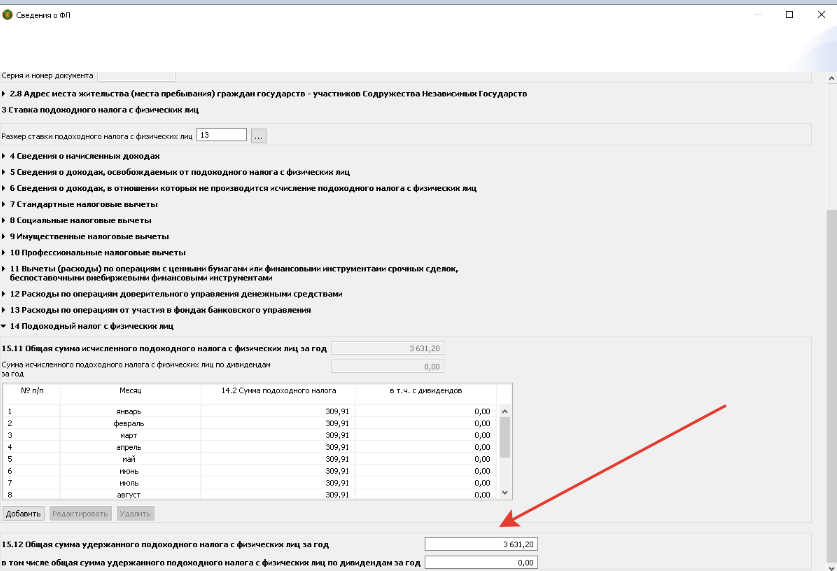The image size is (837, 571).
Task: Click the 15.12 total withheld tax field
Action: pos(481,544)
